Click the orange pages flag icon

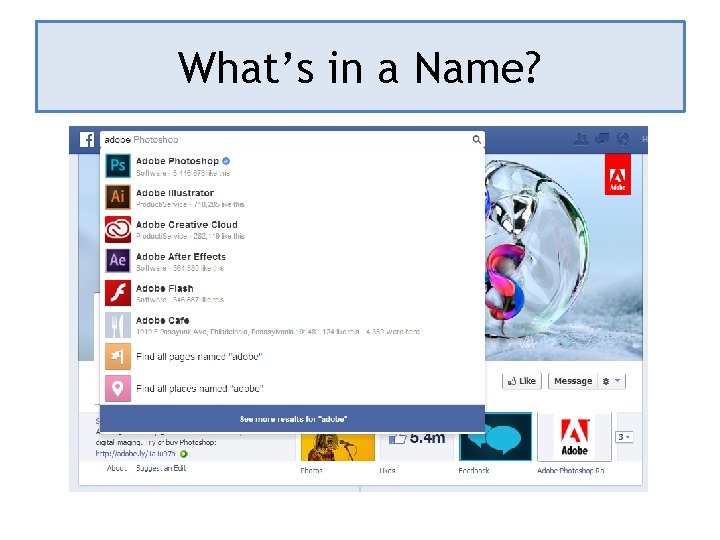pos(118,356)
